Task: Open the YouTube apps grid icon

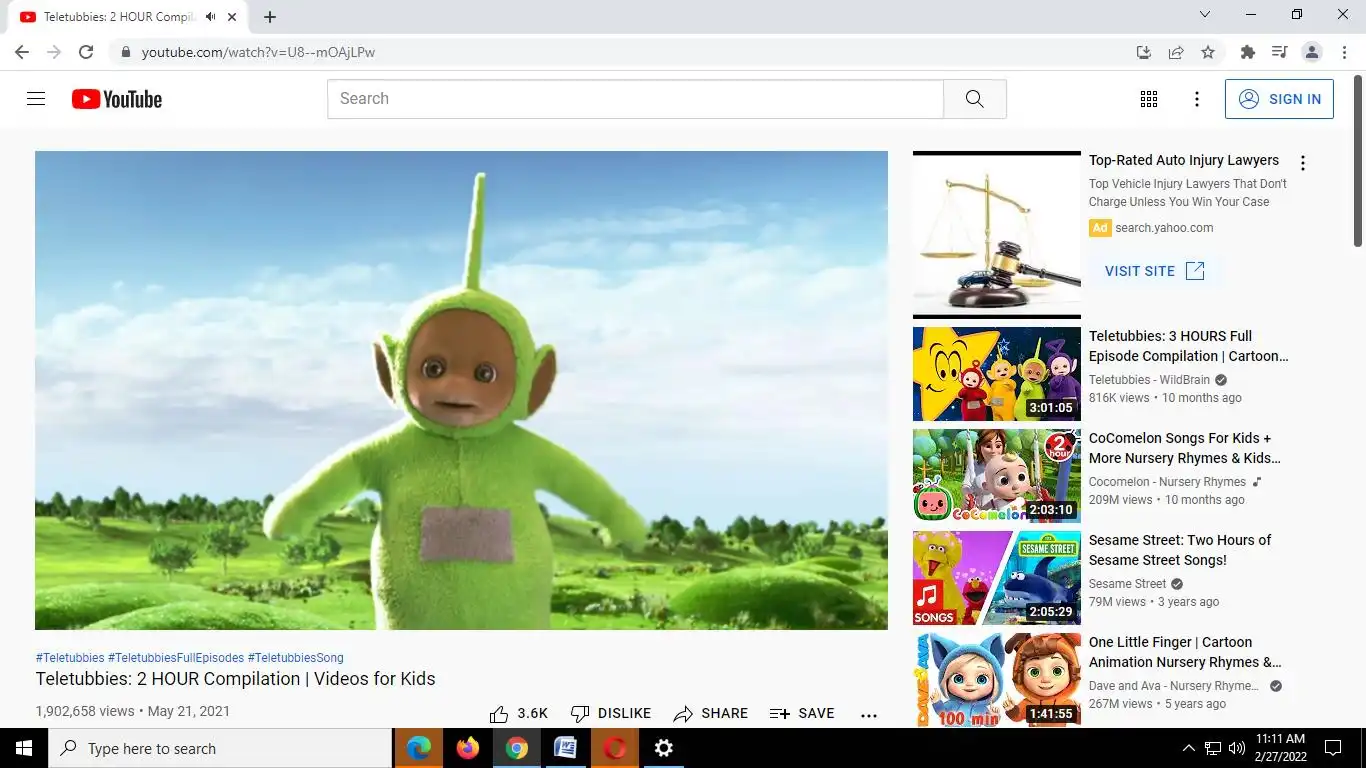Action: click(1149, 99)
